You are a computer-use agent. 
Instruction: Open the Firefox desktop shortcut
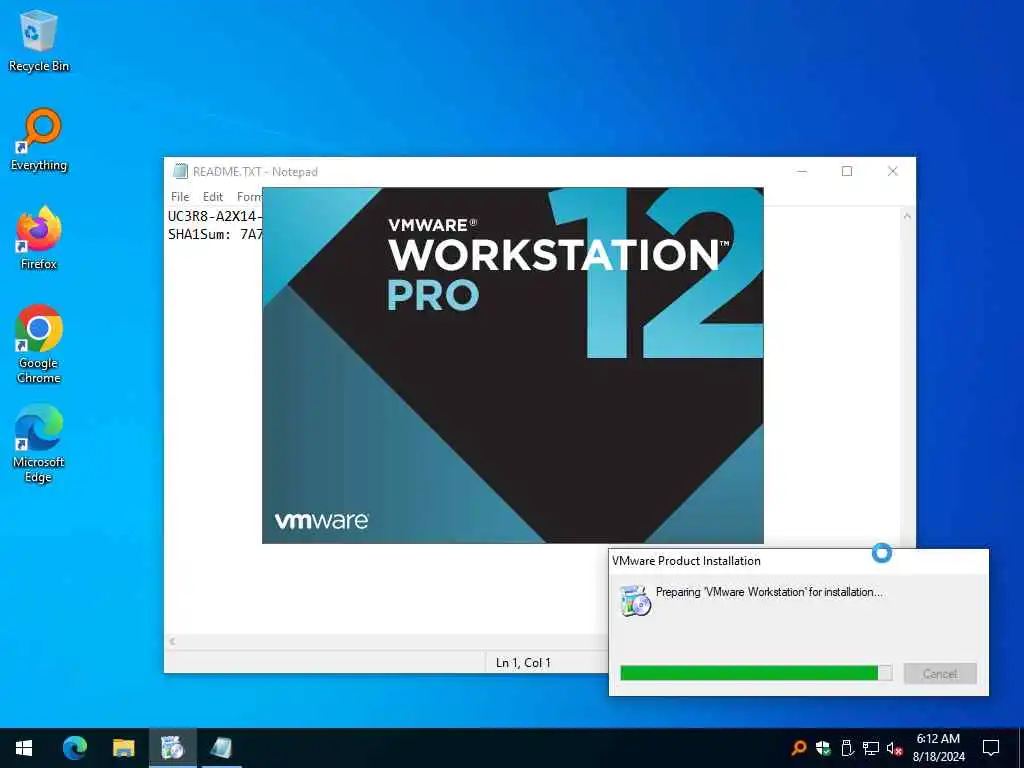coord(39,238)
